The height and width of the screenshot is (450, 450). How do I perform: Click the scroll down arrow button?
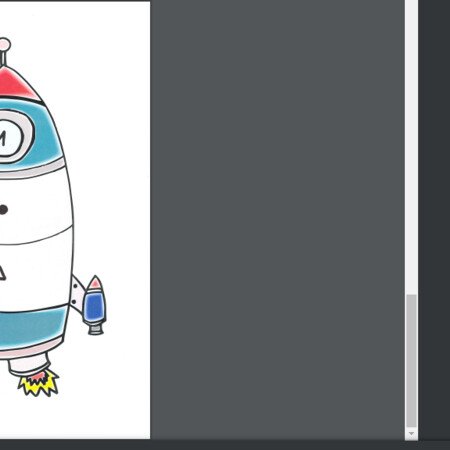pyautogui.click(x=411, y=433)
